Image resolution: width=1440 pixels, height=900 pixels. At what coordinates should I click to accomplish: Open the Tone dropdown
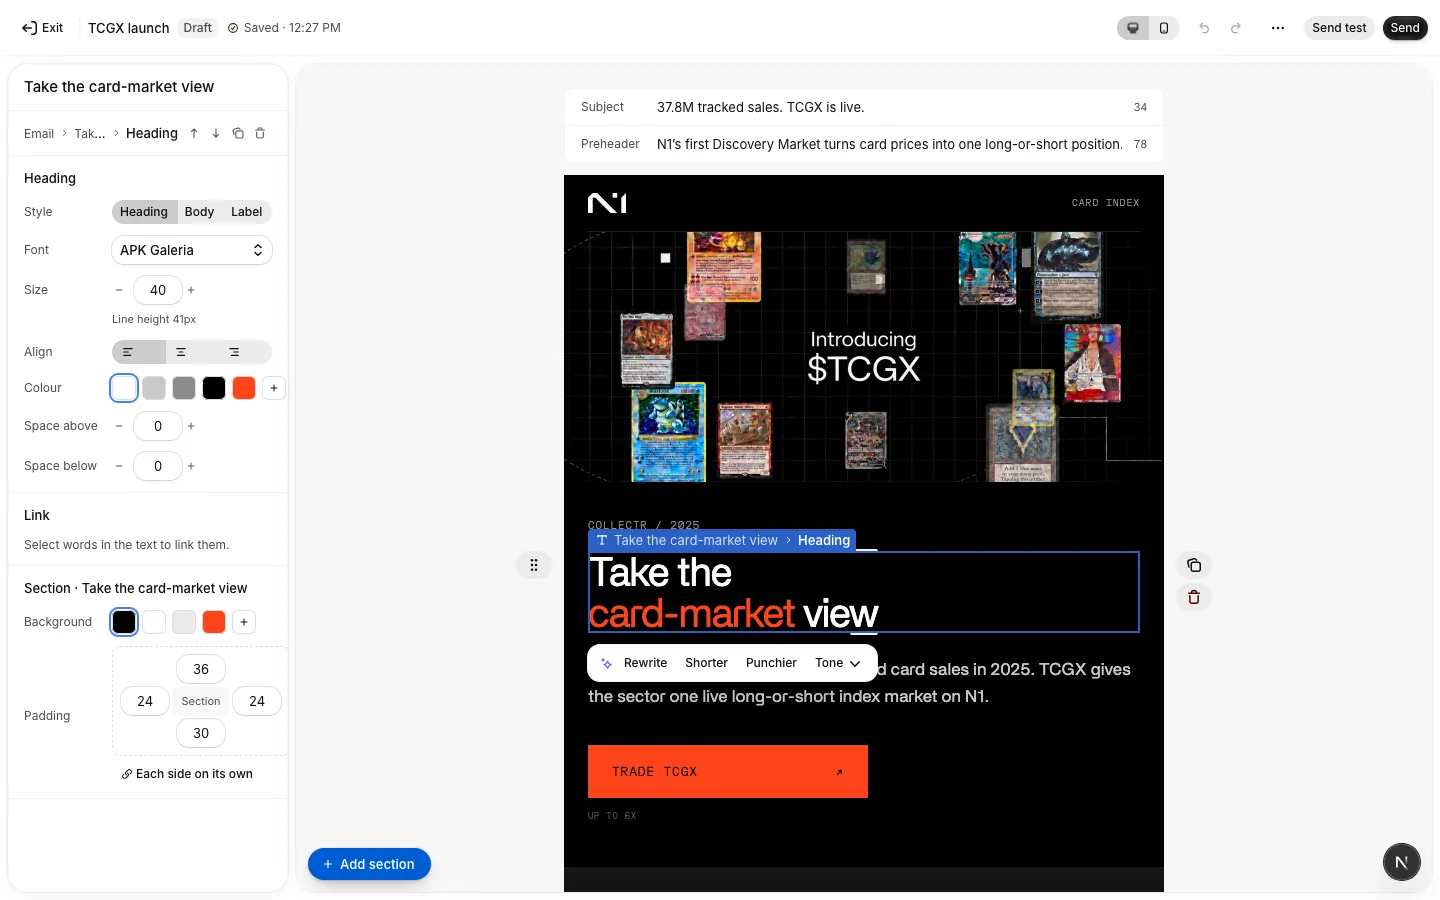[837, 663]
